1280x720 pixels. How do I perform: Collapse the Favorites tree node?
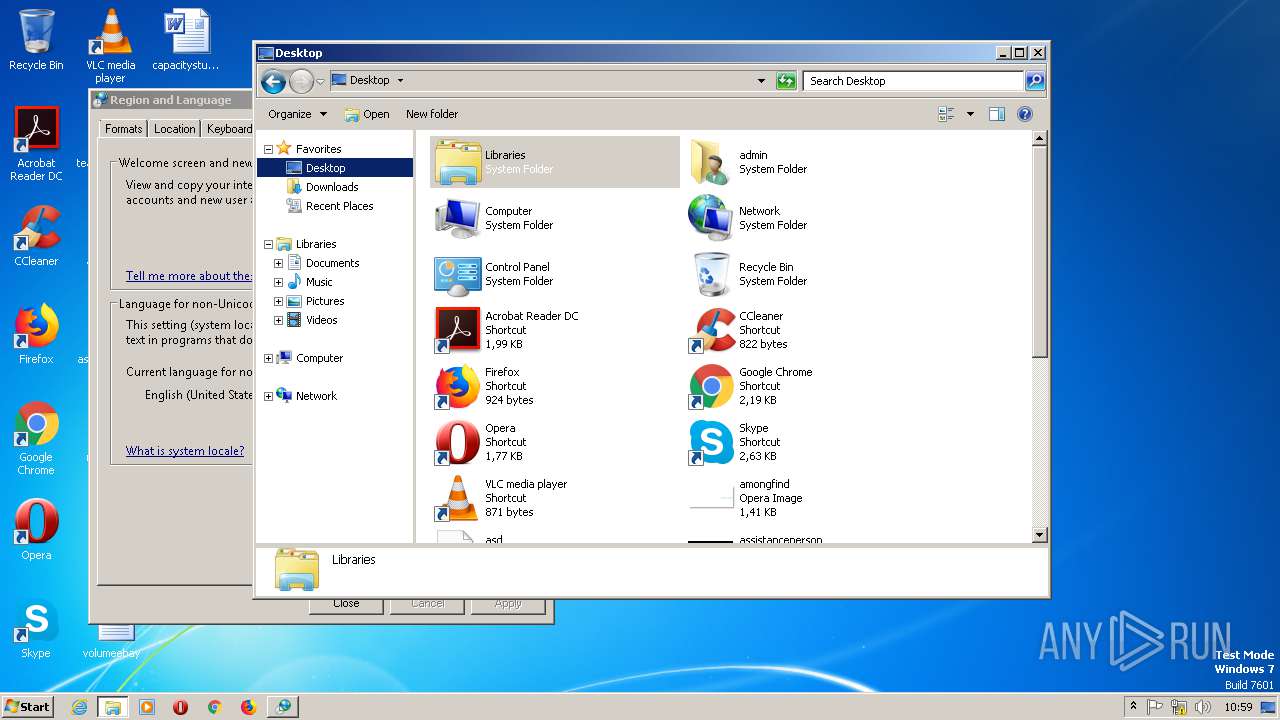pyautogui.click(x=268, y=149)
